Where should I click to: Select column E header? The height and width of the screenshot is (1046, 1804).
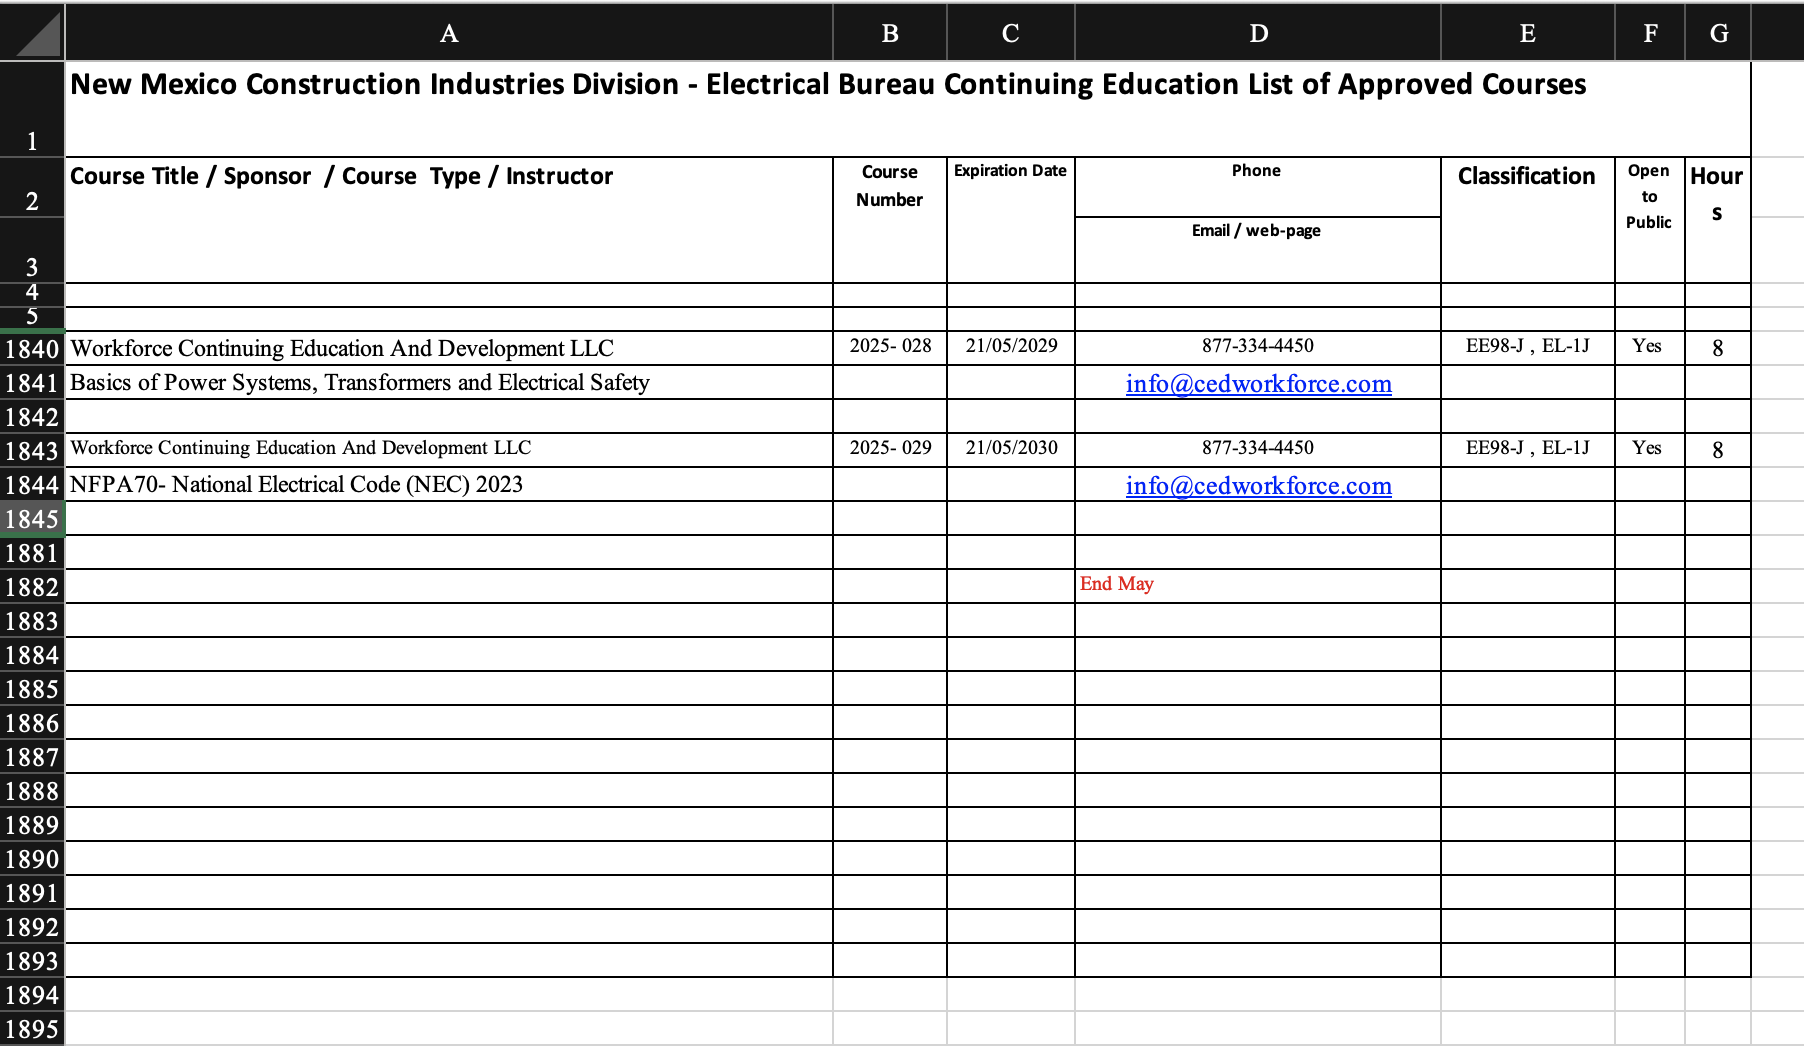tap(1528, 33)
